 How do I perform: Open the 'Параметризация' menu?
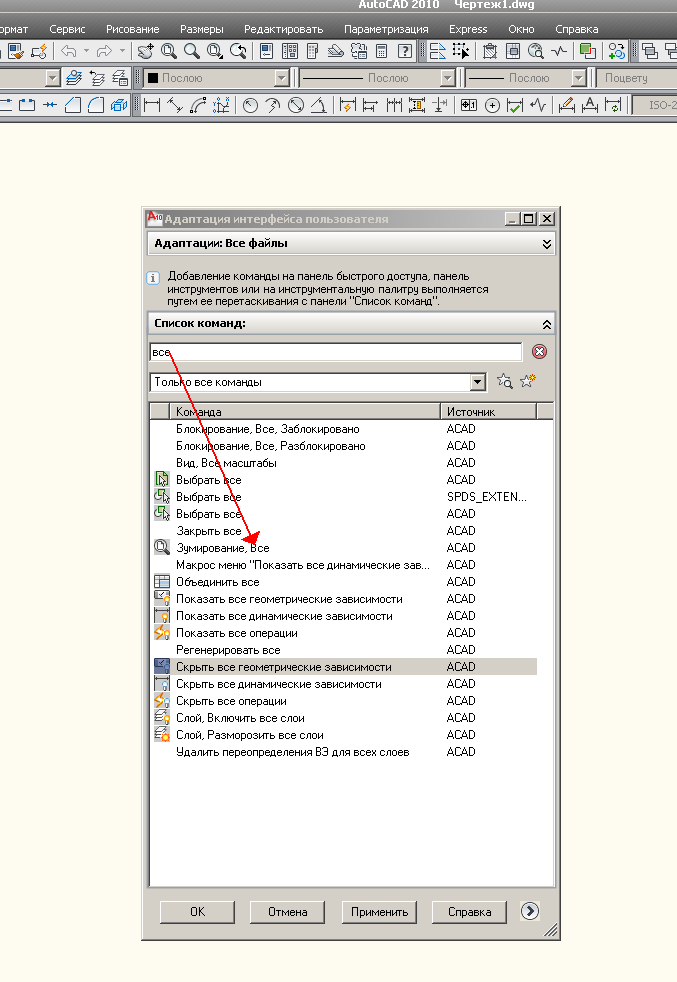point(386,29)
